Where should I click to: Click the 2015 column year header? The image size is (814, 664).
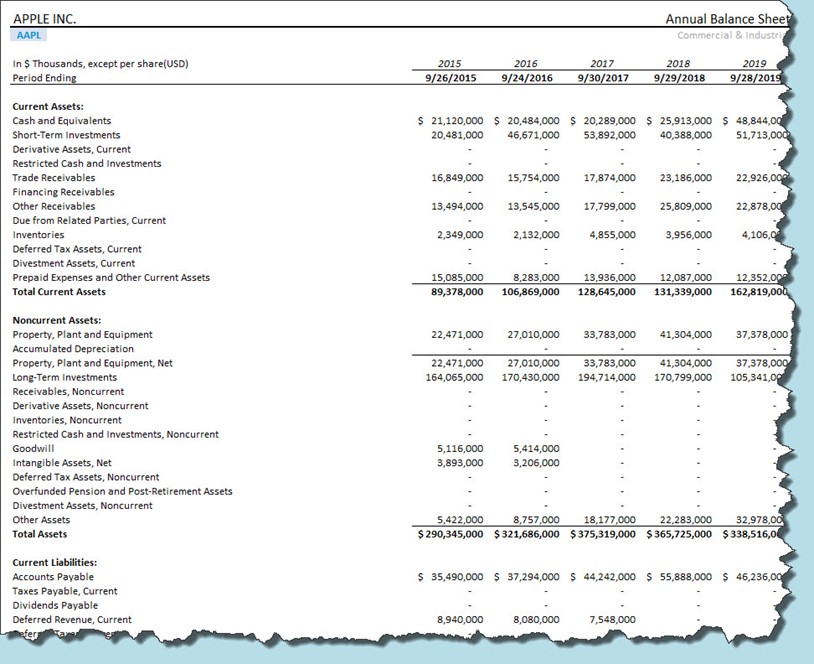coord(450,64)
